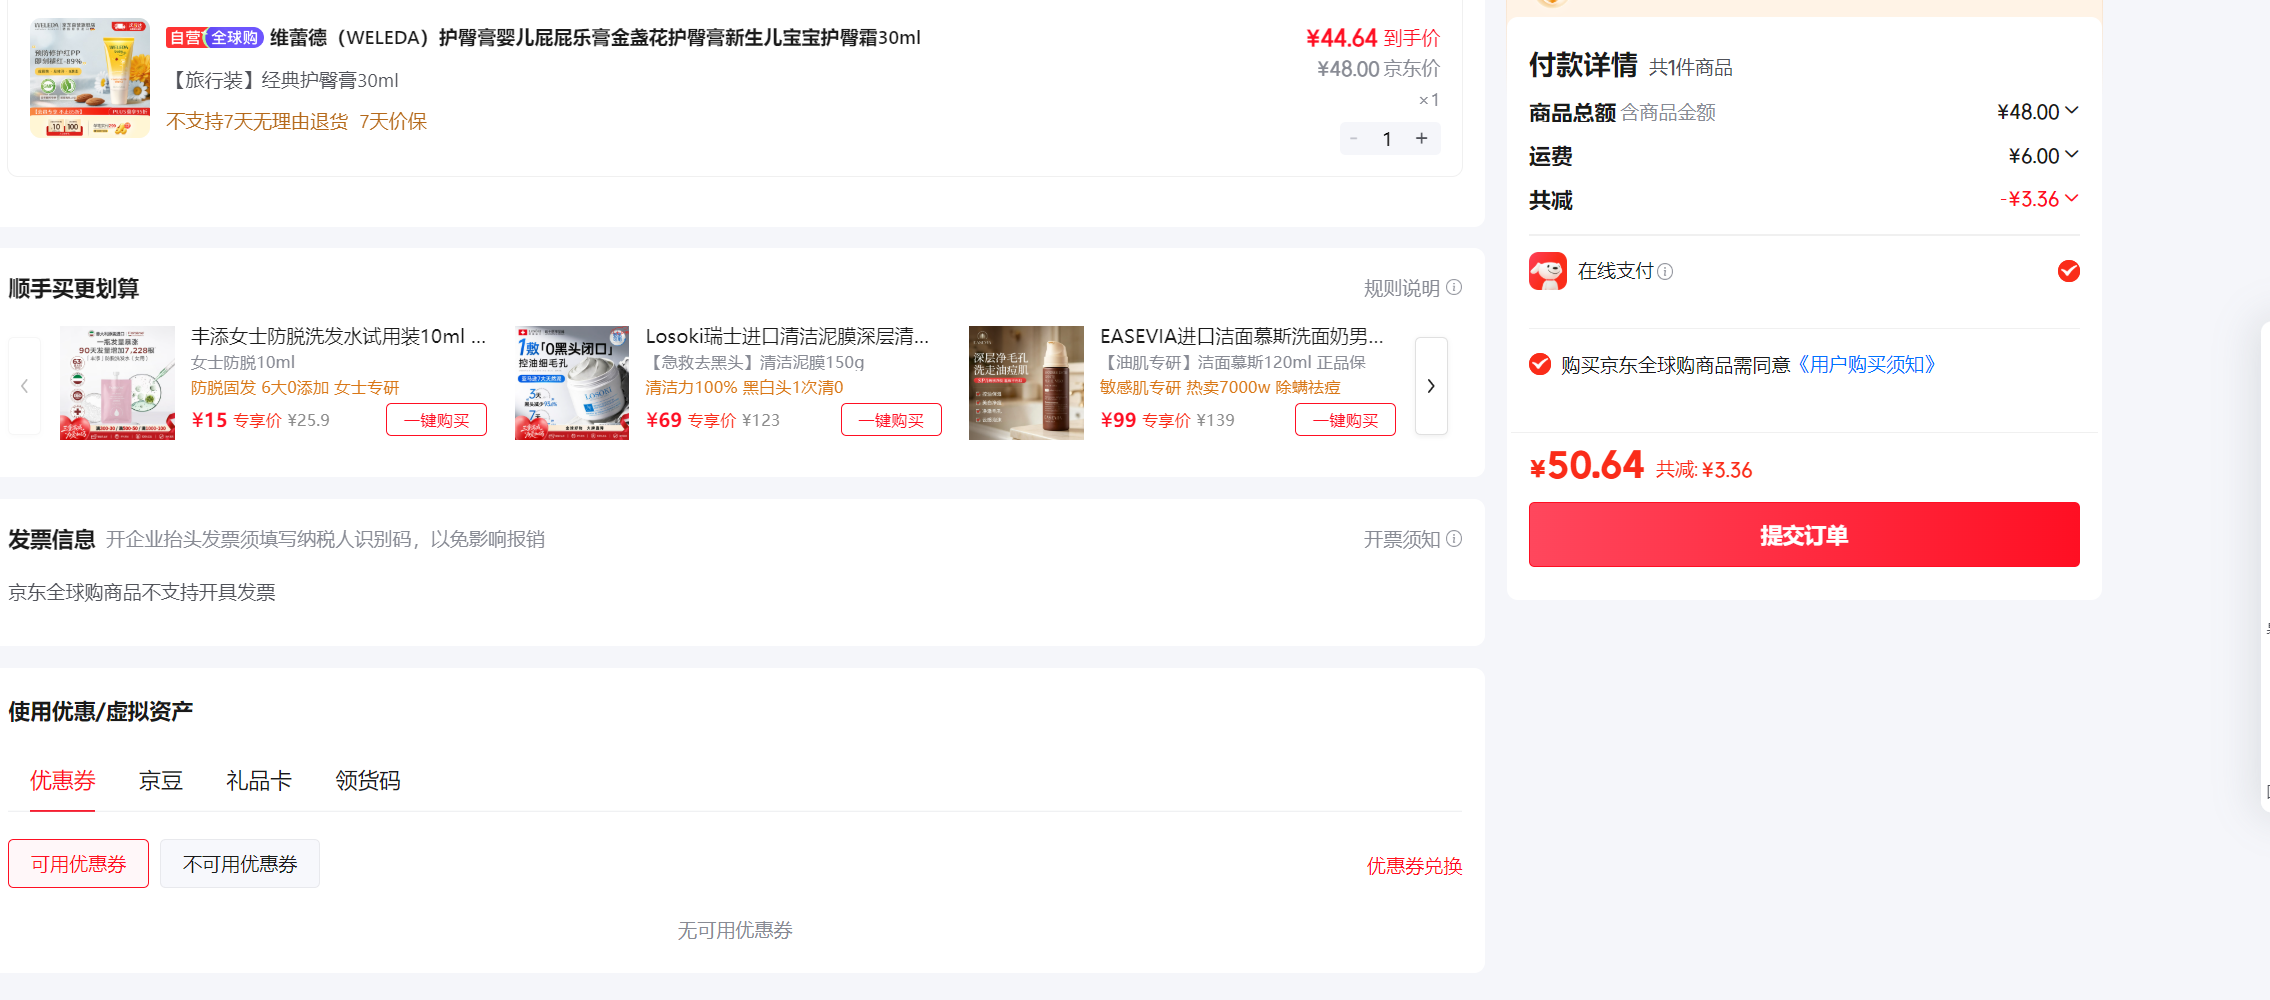Screen dimensions: 2270x1000
Task: Click 一键购买 for EASEVIA 洁面慕斯
Action: (x=1345, y=420)
